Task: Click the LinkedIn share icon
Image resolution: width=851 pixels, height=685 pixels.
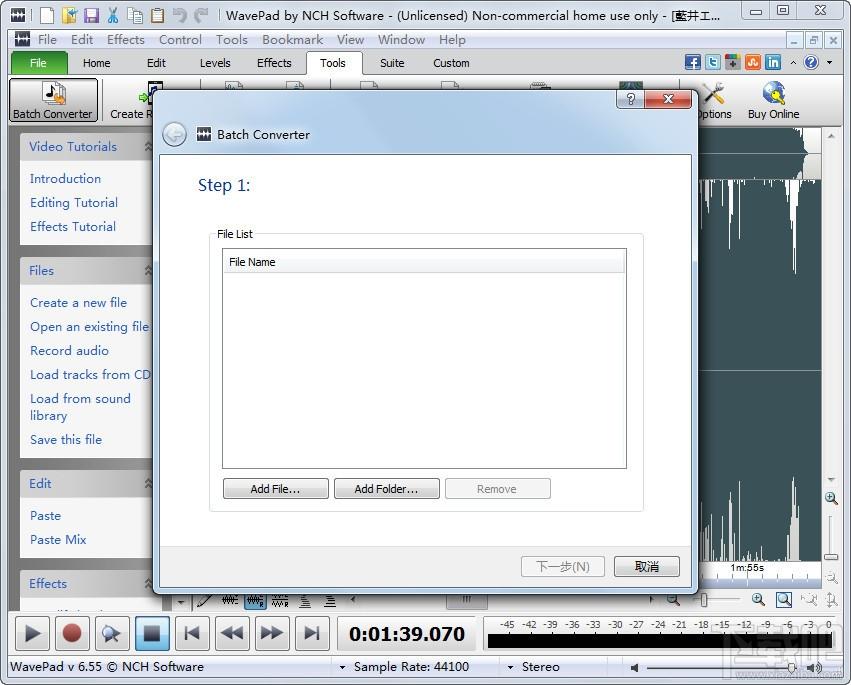Action: point(773,62)
